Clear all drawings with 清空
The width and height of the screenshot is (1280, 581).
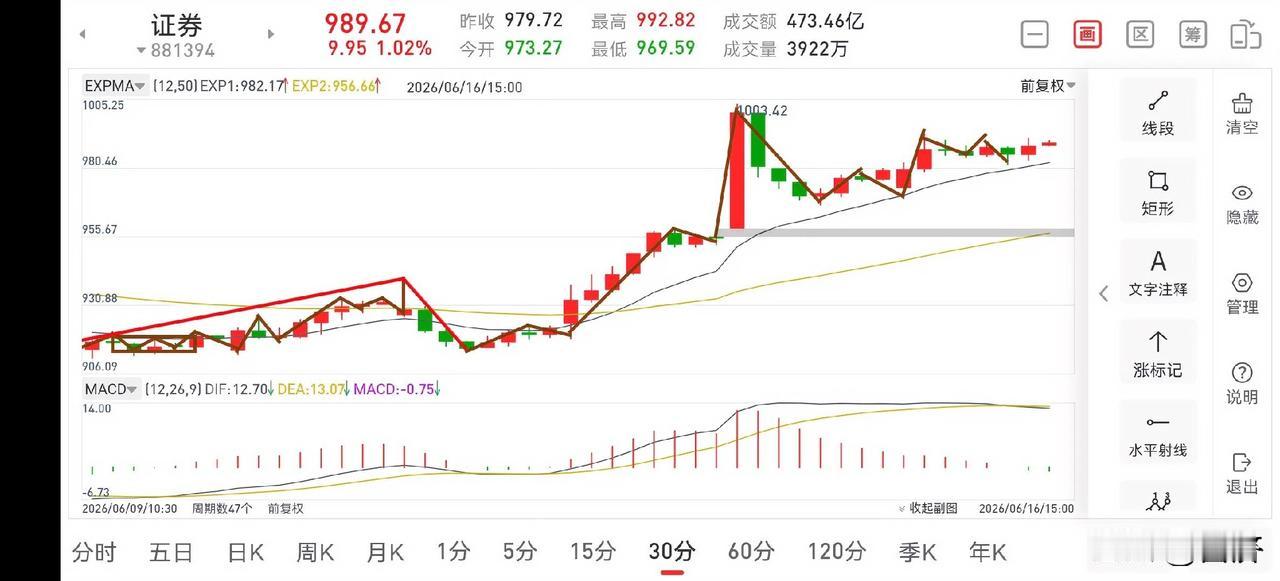(x=1242, y=113)
